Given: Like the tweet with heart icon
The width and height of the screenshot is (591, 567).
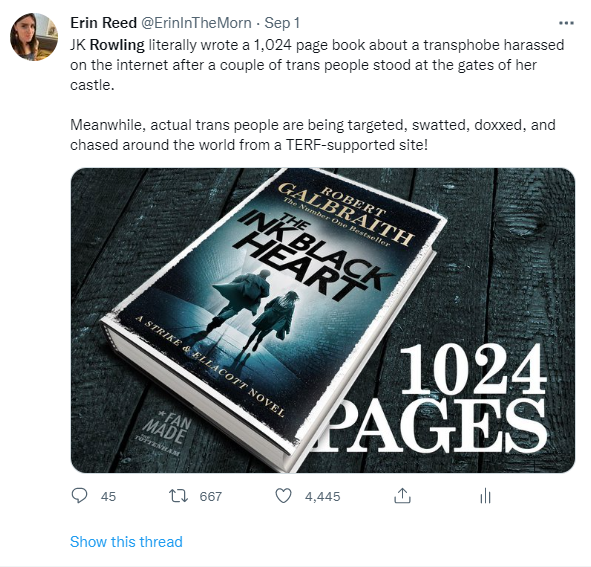Looking at the screenshot, I should pyautogui.click(x=283, y=496).
